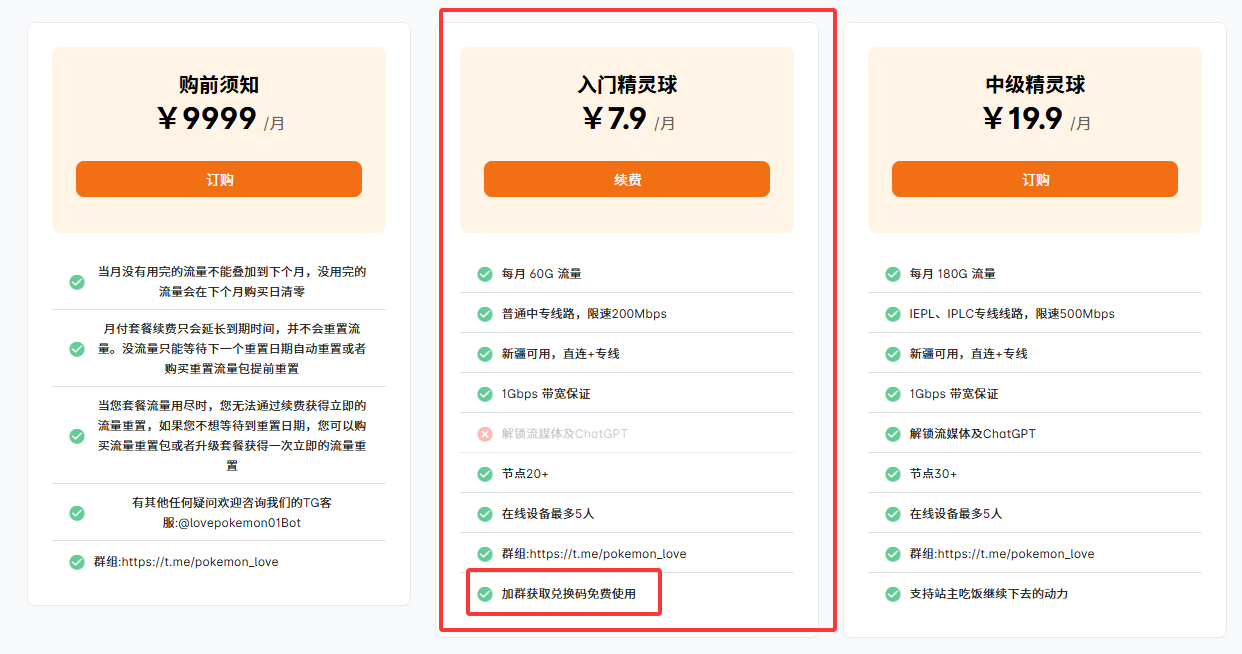The width and height of the screenshot is (1242, 654).
Task: Click the check icon beside 节点30+
Action: pyautogui.click(x=893, y=474)
